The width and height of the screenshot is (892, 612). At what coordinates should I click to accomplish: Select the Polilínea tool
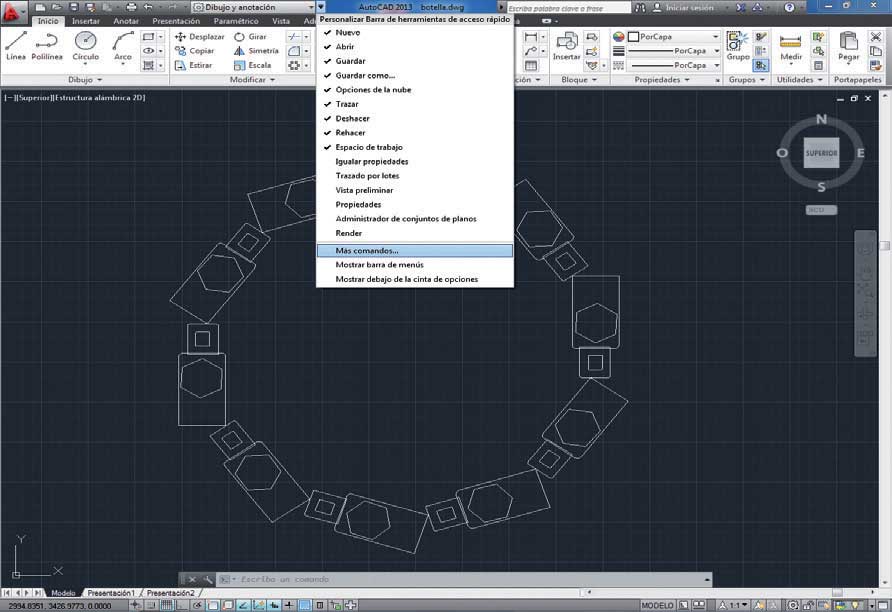pos(47,46)
